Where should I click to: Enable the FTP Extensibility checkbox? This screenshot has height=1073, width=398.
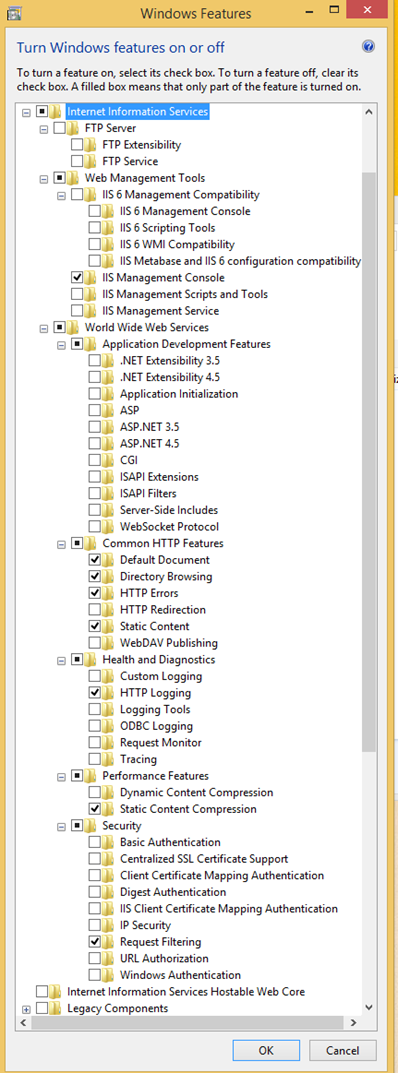point(77,145)
